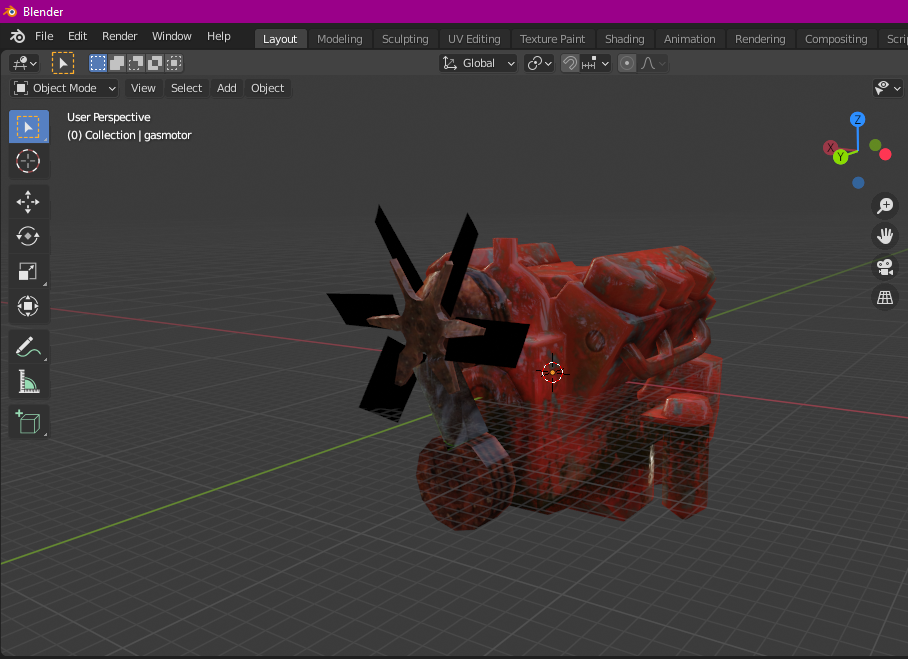Enable proportional editing toggle
The width and height of the screenshot is (908, 659).
[x=627, y=63]
